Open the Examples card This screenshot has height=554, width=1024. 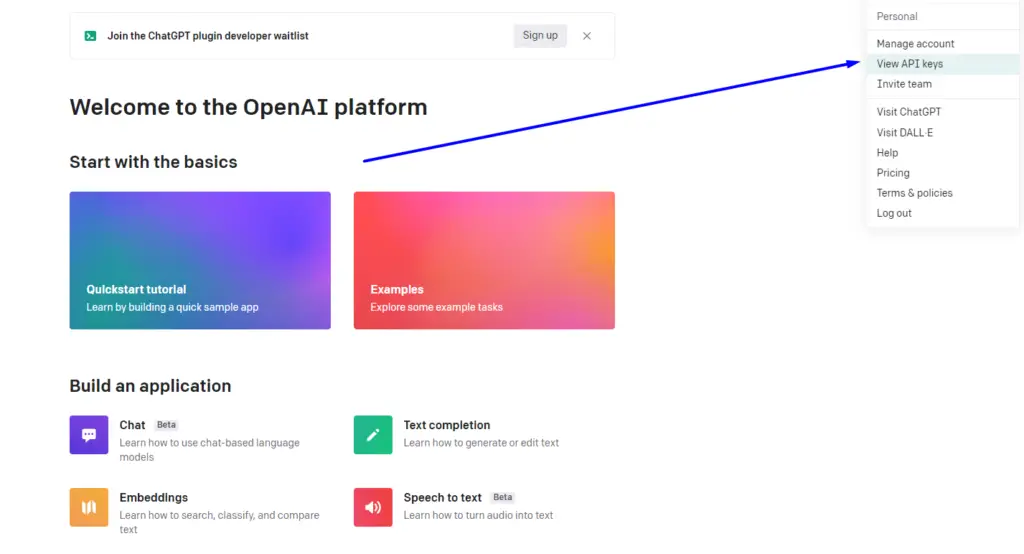tap(484, 260)
